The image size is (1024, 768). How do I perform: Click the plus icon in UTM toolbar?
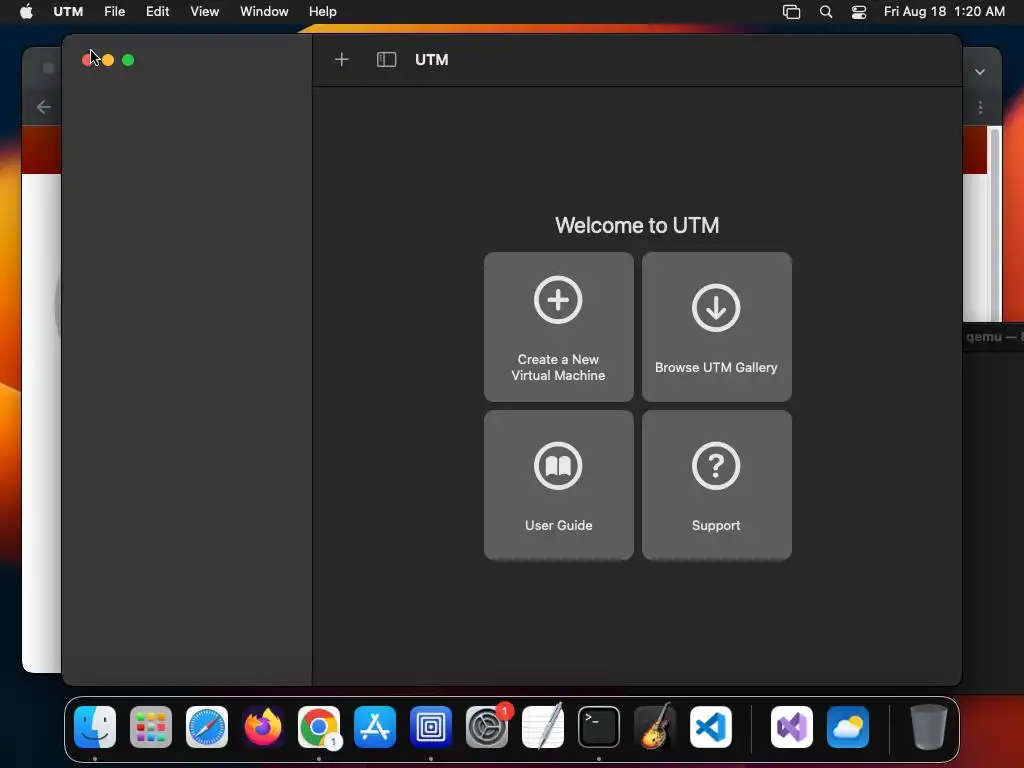point(342,60)
